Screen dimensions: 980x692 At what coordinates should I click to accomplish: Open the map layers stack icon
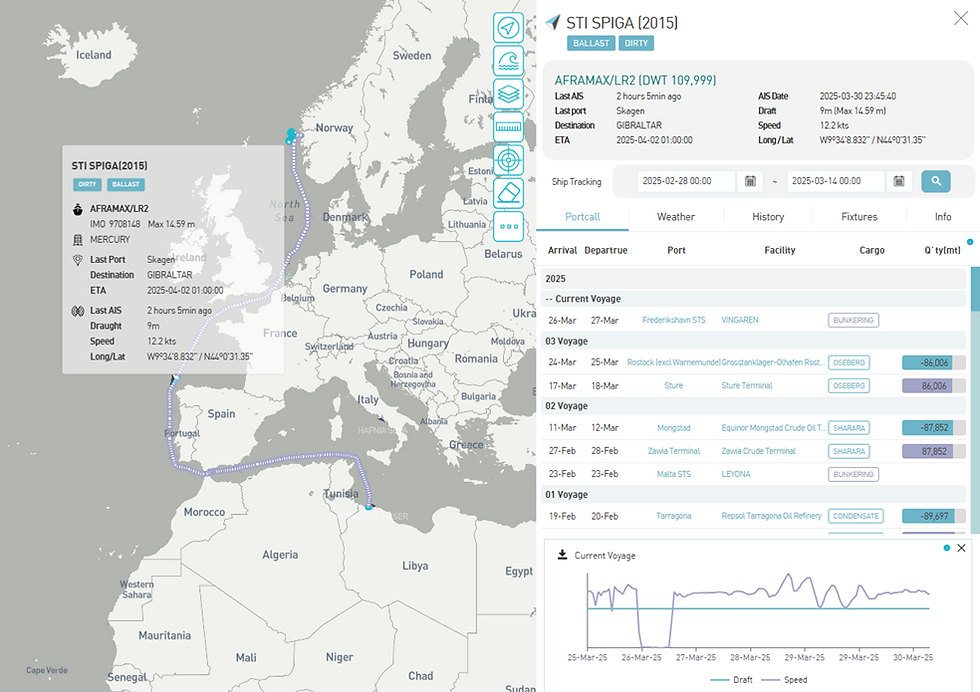click(x=508, y=94)
